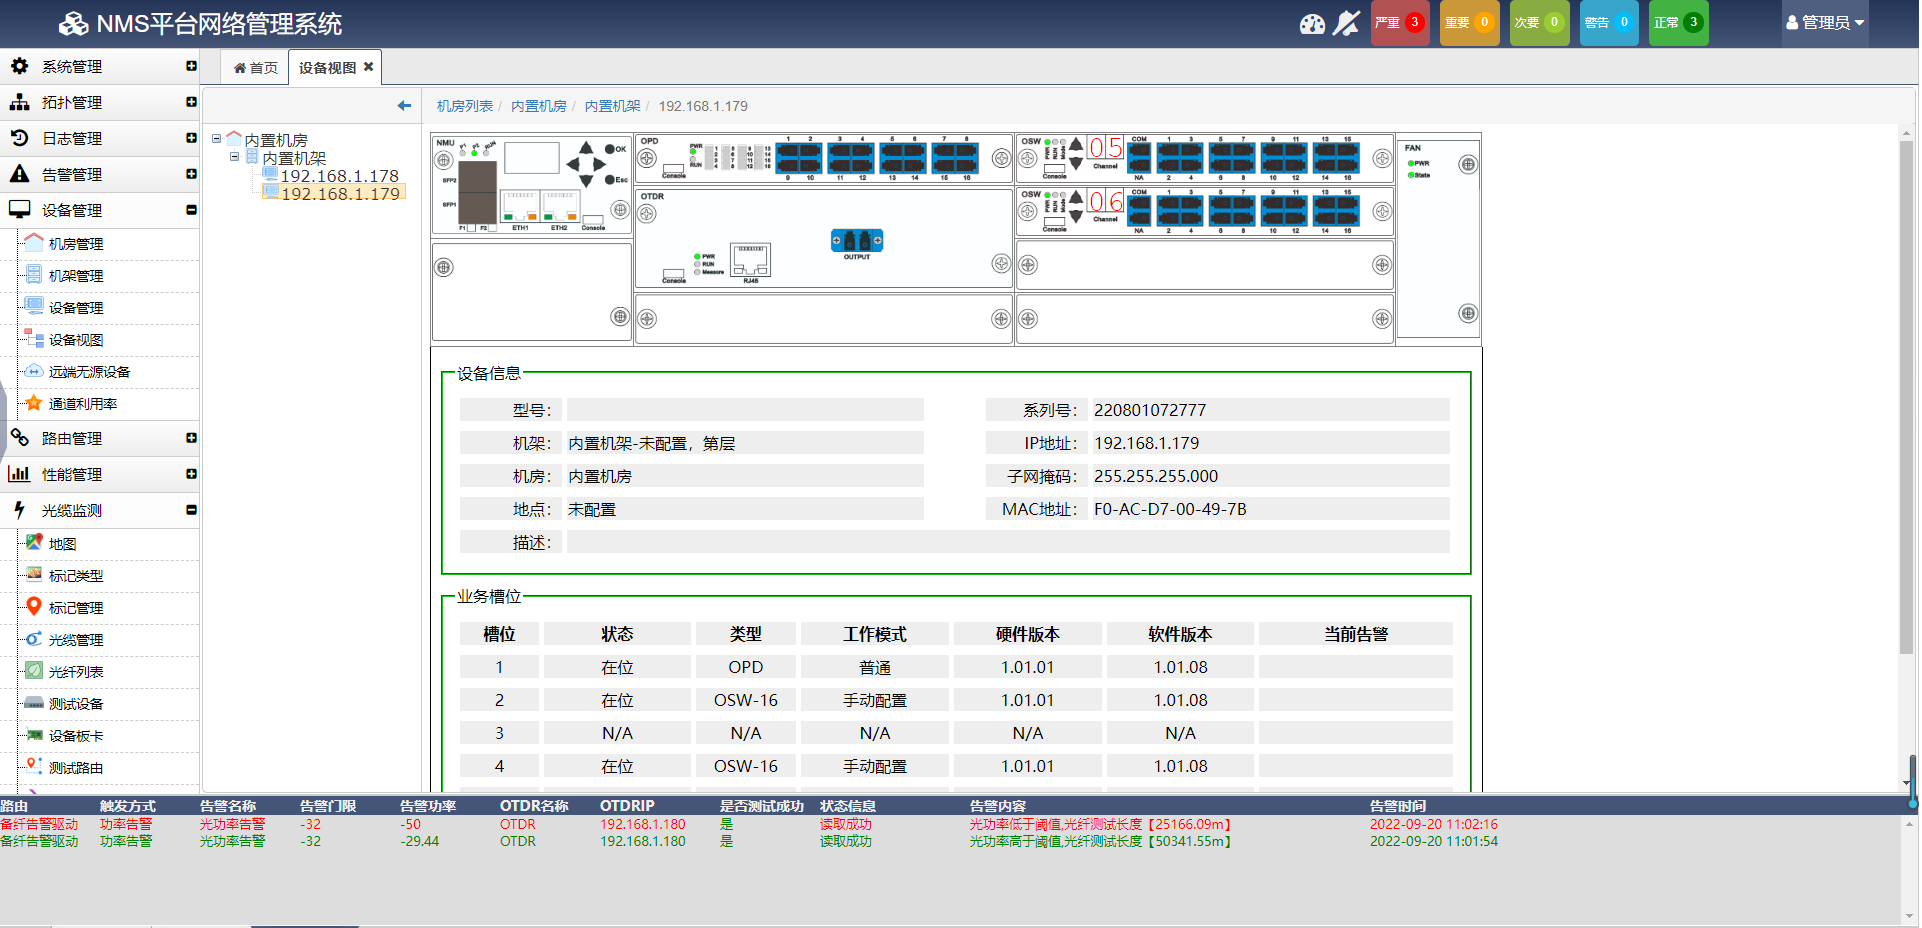Open 通道利用率 star menu item

(82, 404)
